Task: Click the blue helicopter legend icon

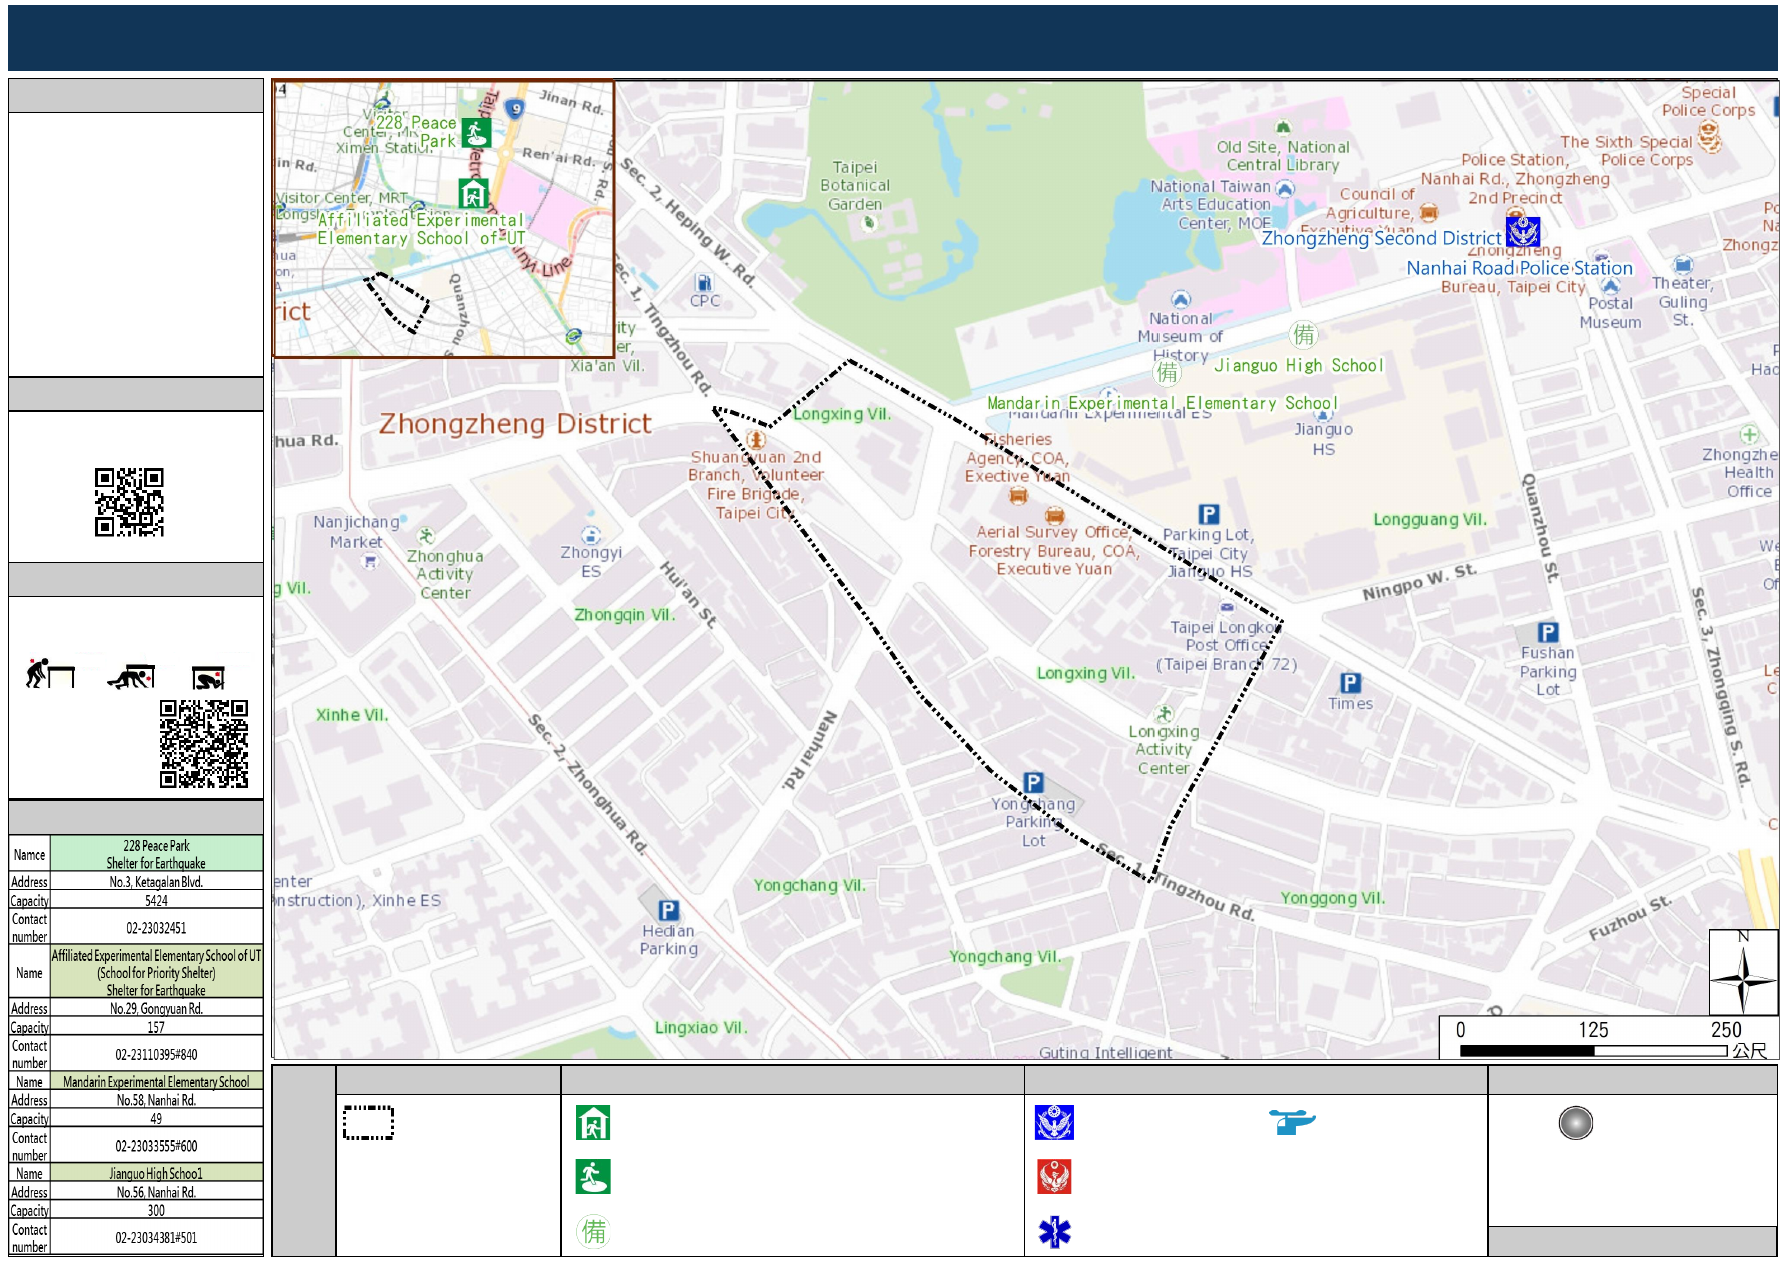Action: tap(1292, 1122)
